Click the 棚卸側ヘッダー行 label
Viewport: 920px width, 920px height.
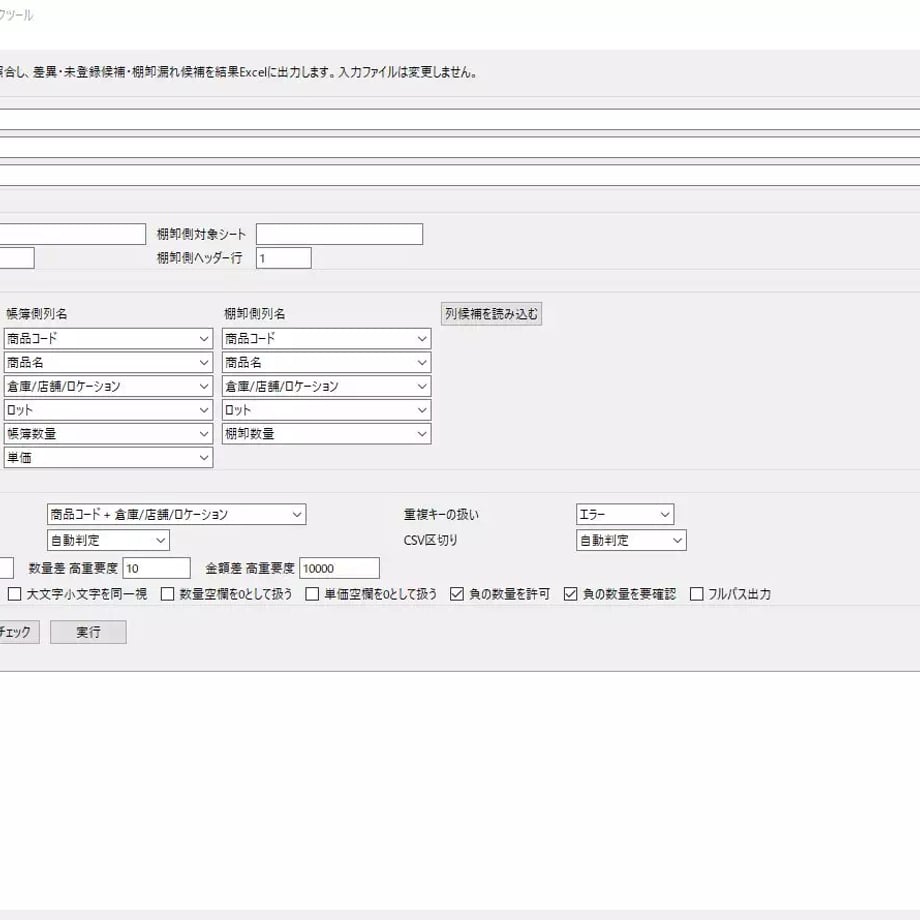click(x=199, y=258)
